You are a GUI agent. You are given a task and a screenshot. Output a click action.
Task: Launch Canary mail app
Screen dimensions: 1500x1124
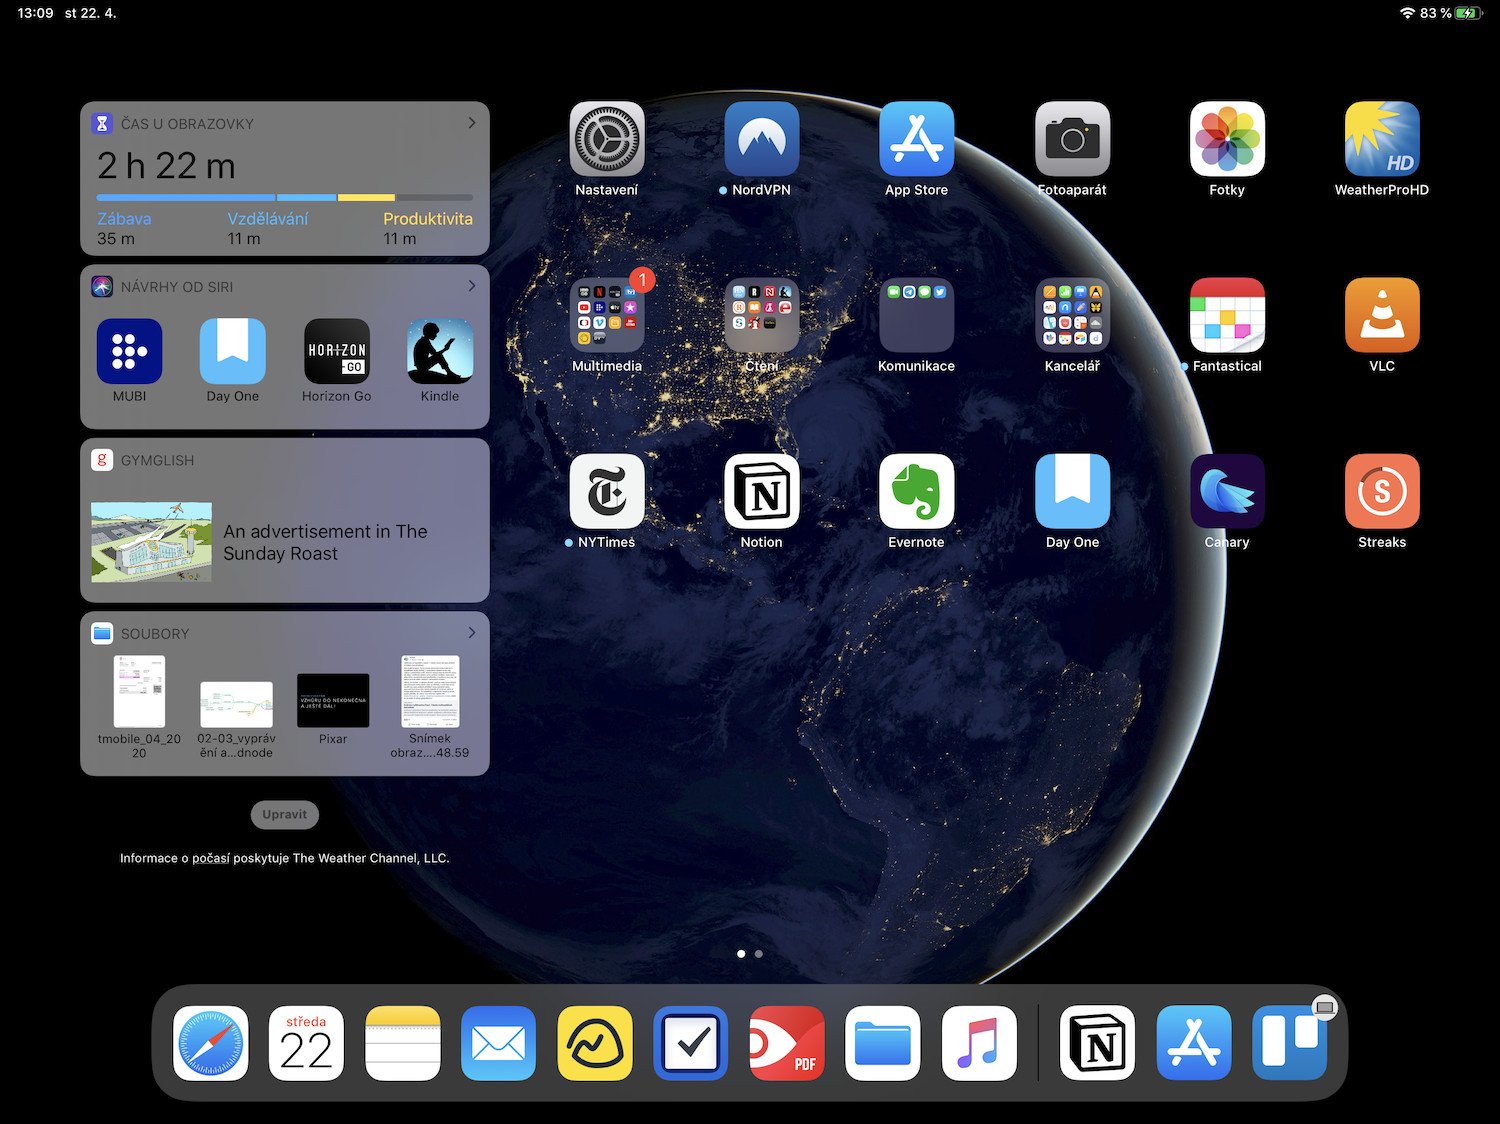pos(1227,491)
